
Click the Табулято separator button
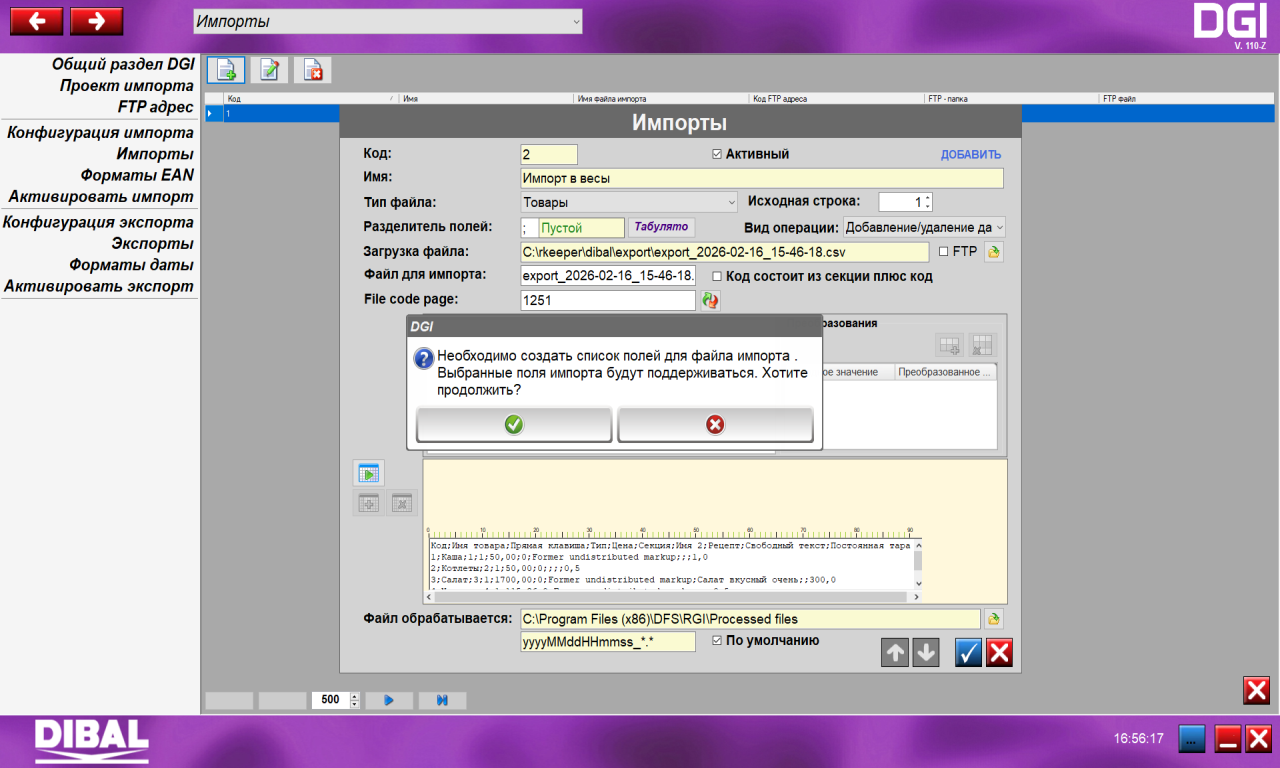[x=659, y=227]
